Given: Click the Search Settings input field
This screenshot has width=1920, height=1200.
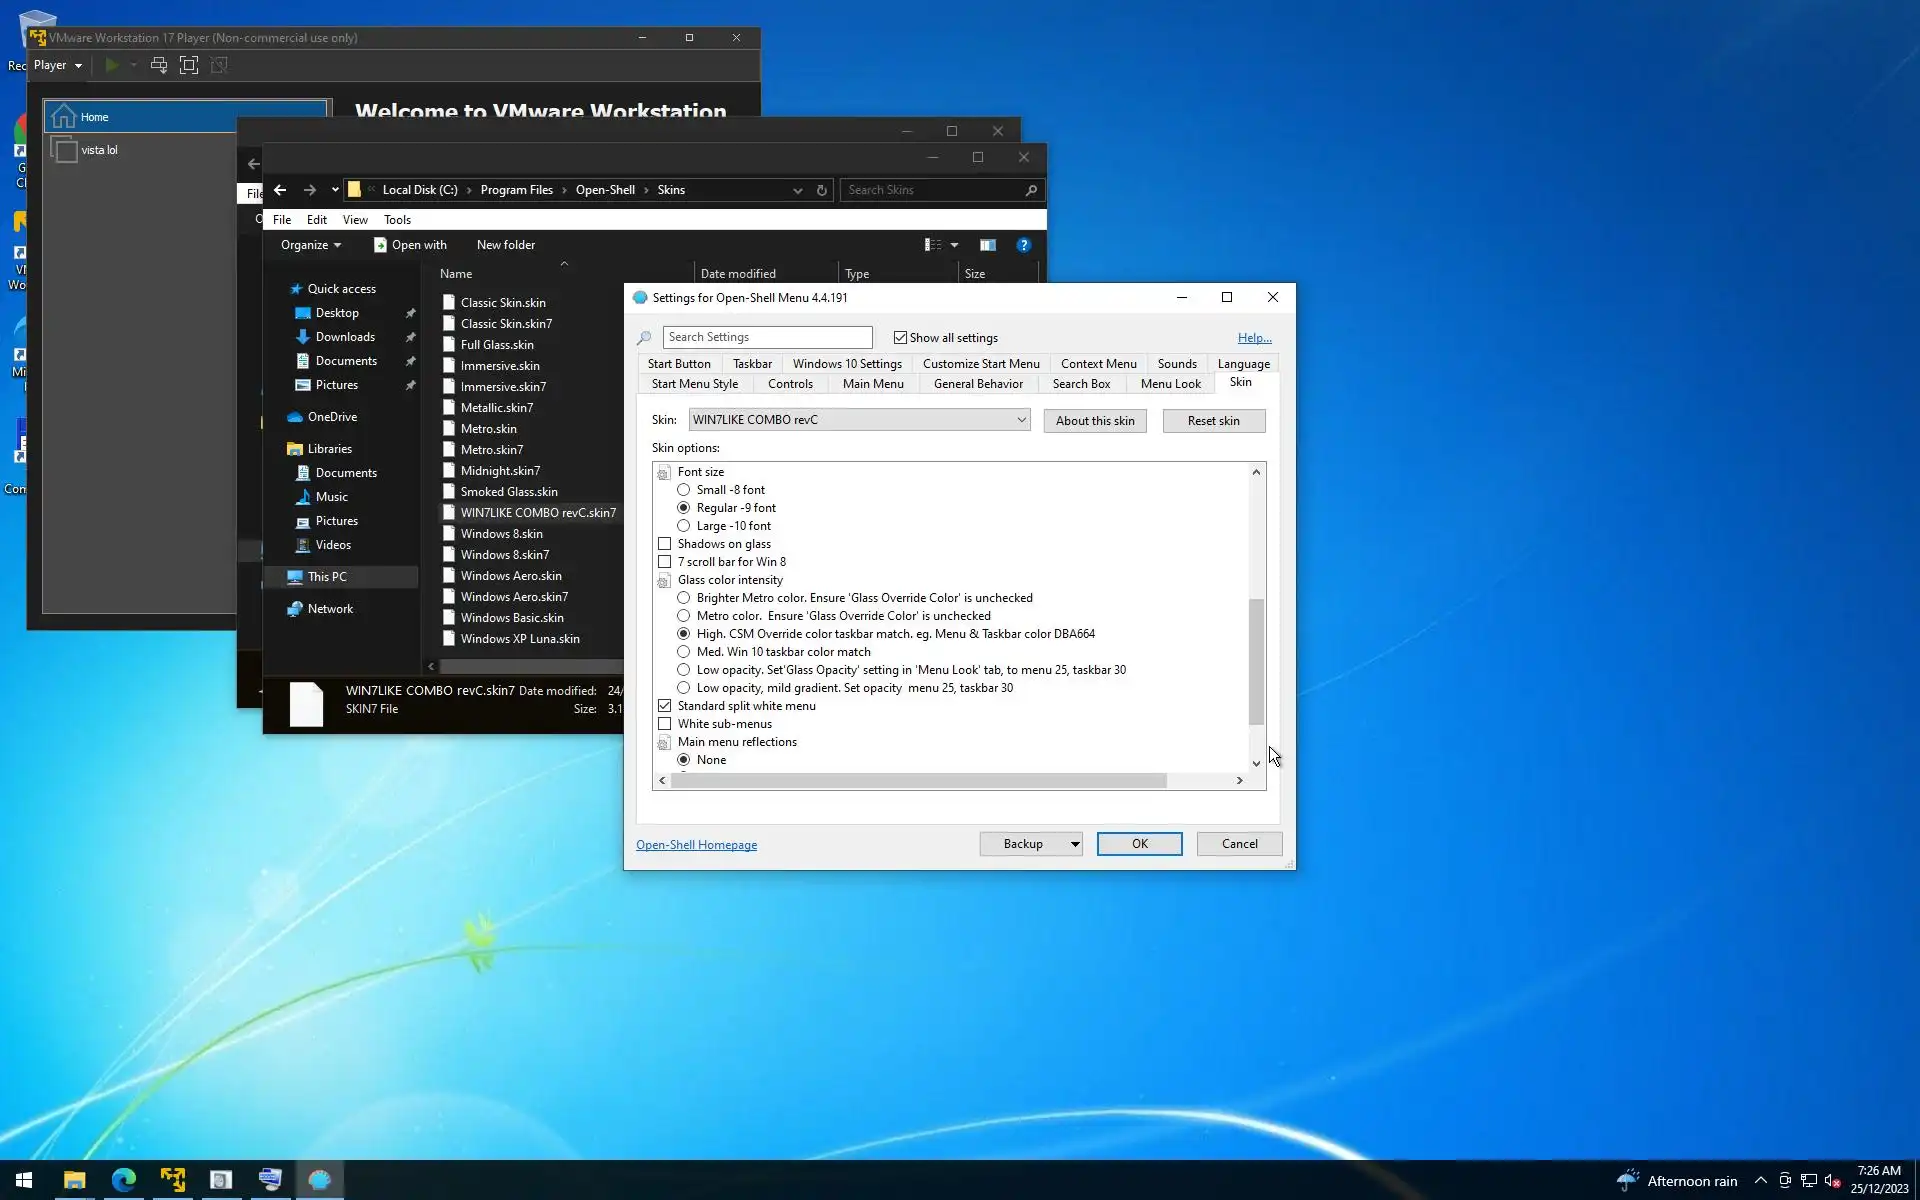Looking at the screenshot, I should click(x=767, y=337).
